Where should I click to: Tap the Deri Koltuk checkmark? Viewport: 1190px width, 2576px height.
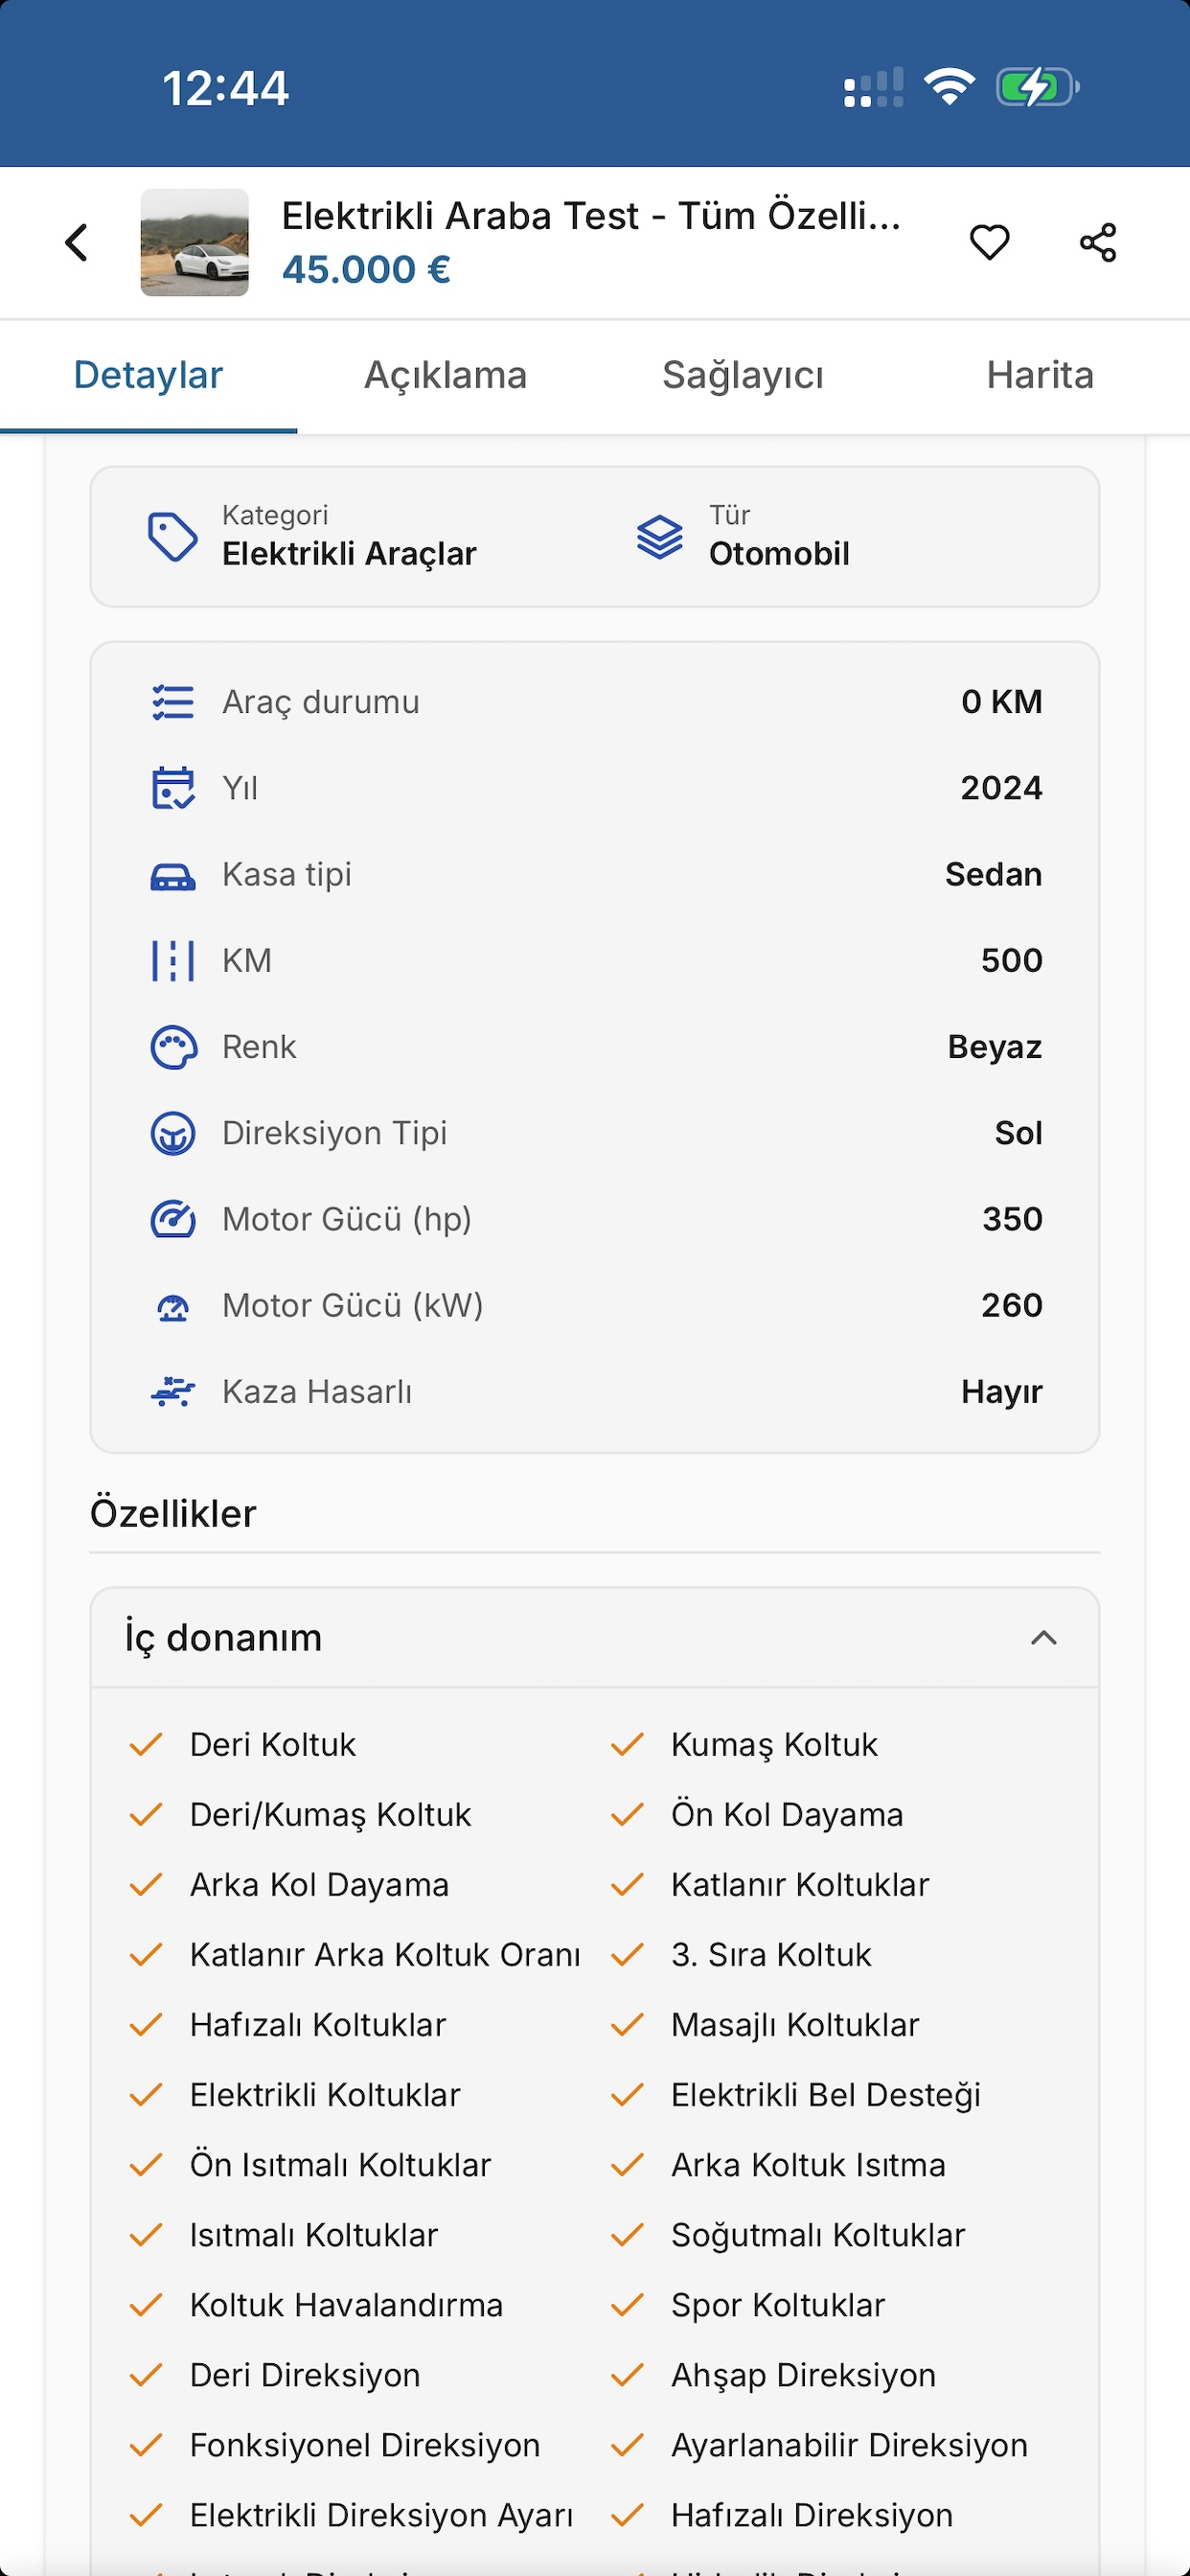pyautogui.click(x=146, y=1744)
